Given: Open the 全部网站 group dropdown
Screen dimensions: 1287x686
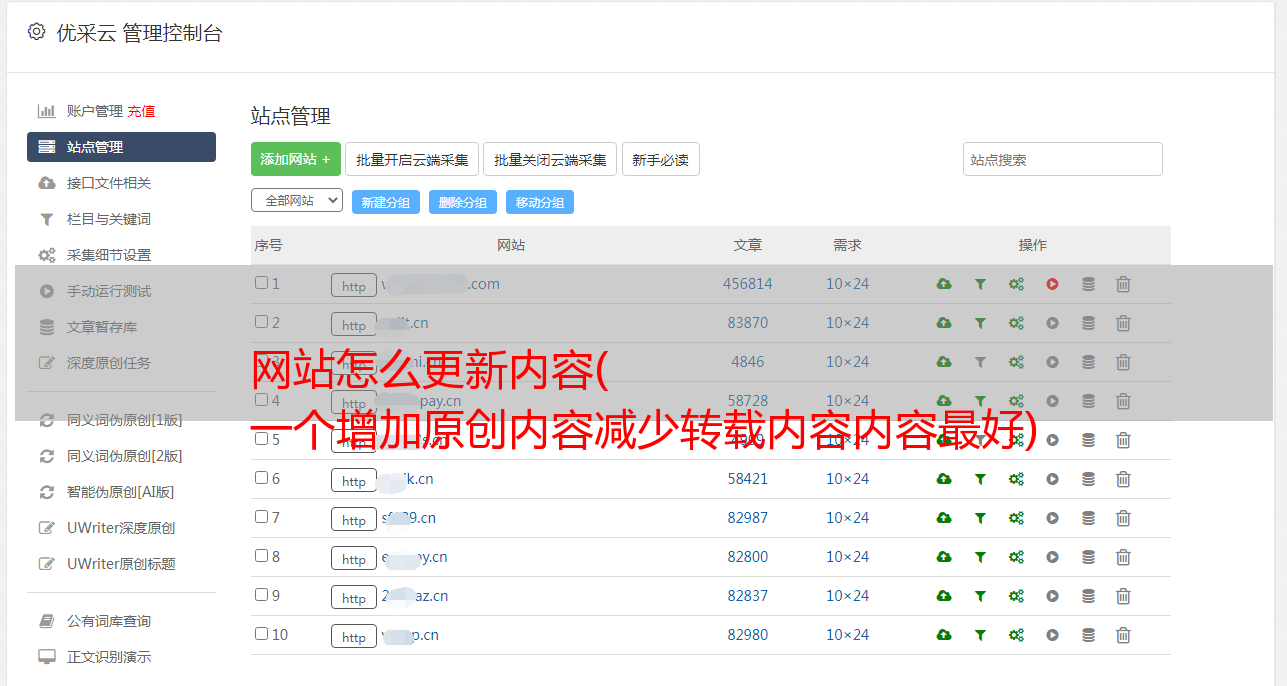Looking at the screenshot, I should tap(297, 200).
